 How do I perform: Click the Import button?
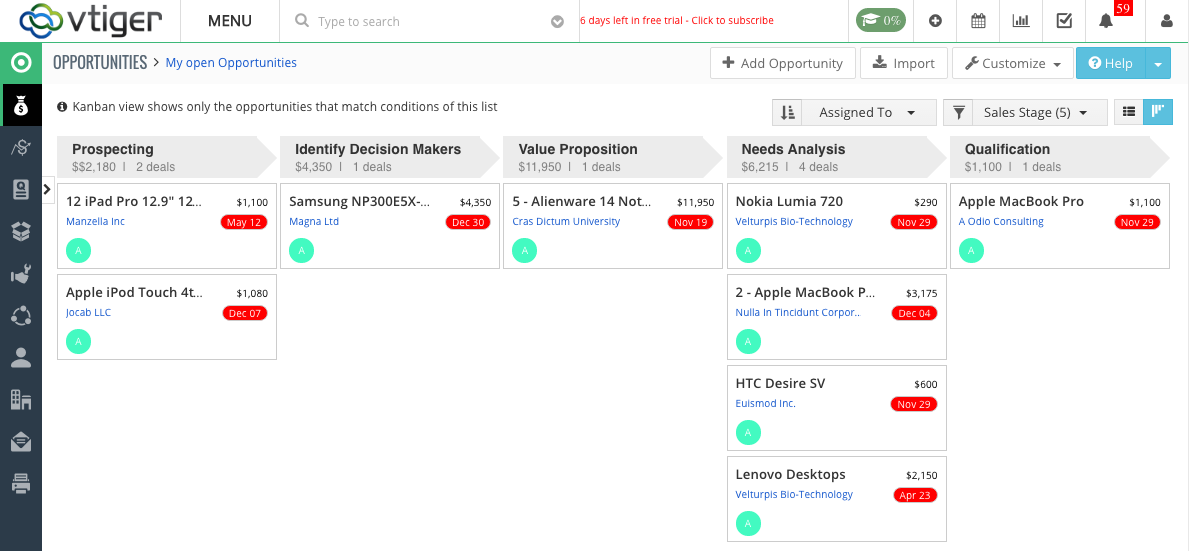(x=903, y=63)
